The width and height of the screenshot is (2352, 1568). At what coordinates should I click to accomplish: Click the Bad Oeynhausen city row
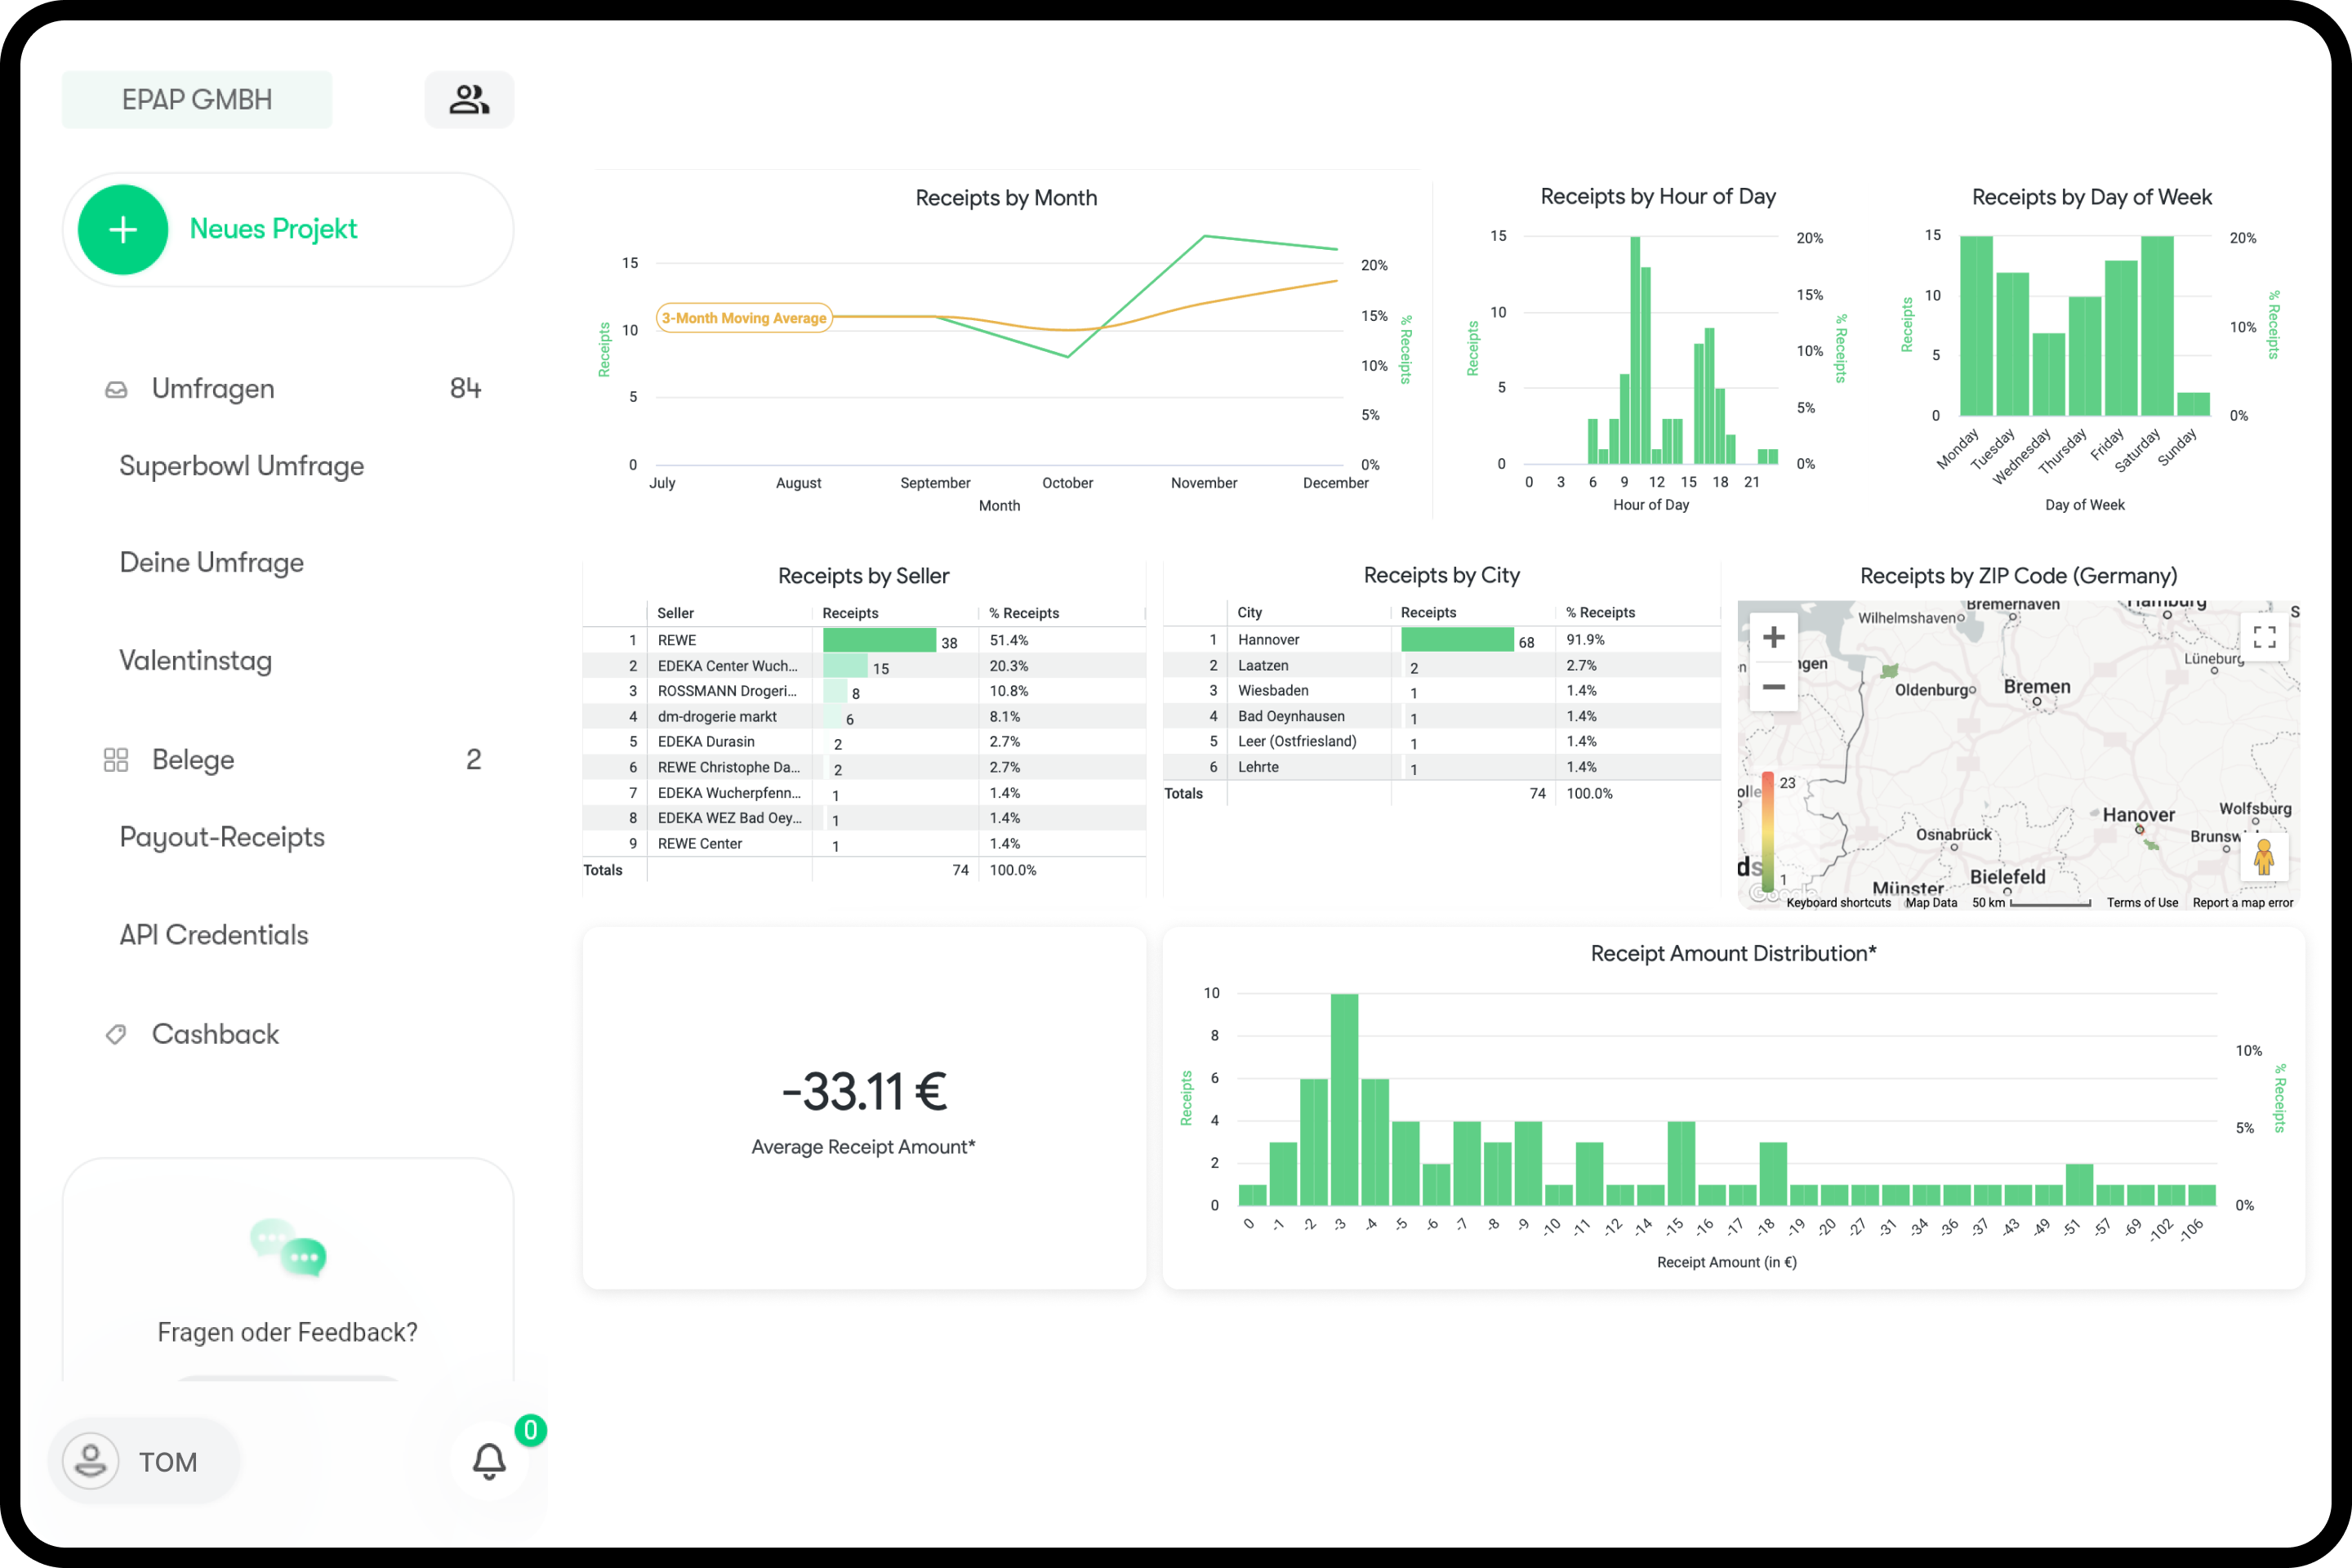point(1441,716)
